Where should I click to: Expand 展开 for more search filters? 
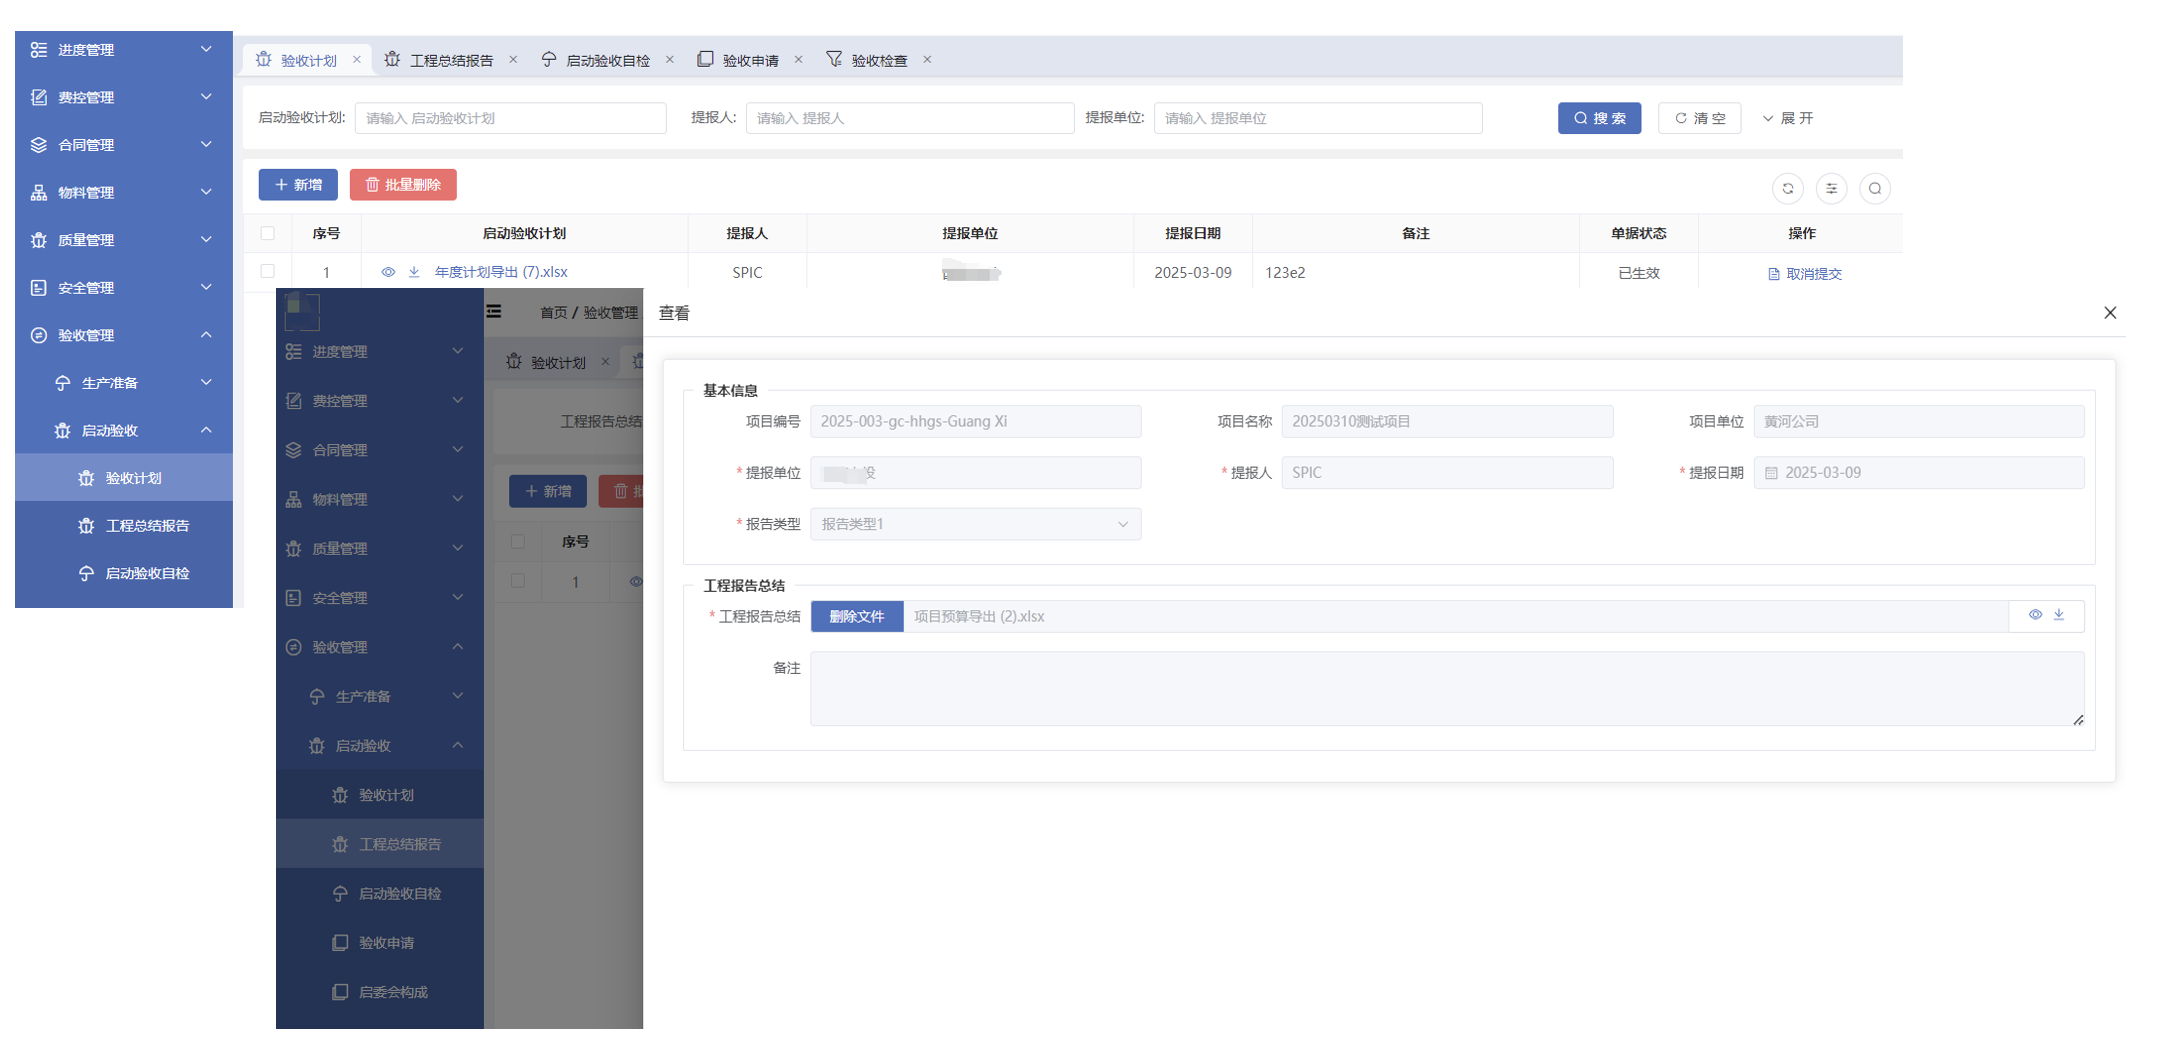(1788, 118)
